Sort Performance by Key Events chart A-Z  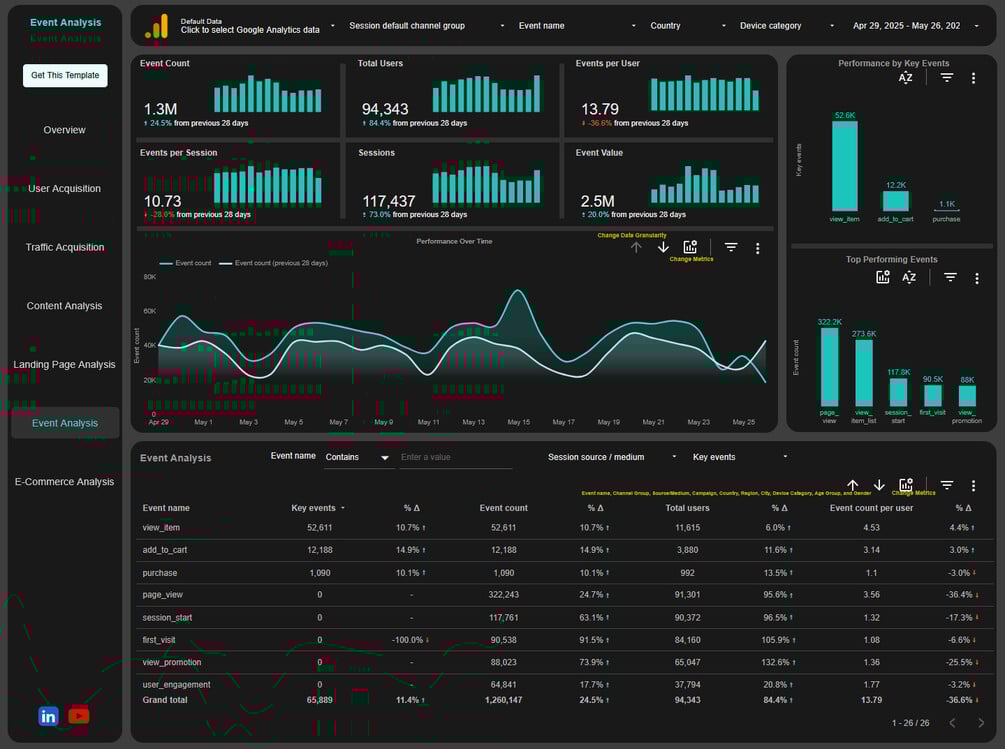[905, 78]
